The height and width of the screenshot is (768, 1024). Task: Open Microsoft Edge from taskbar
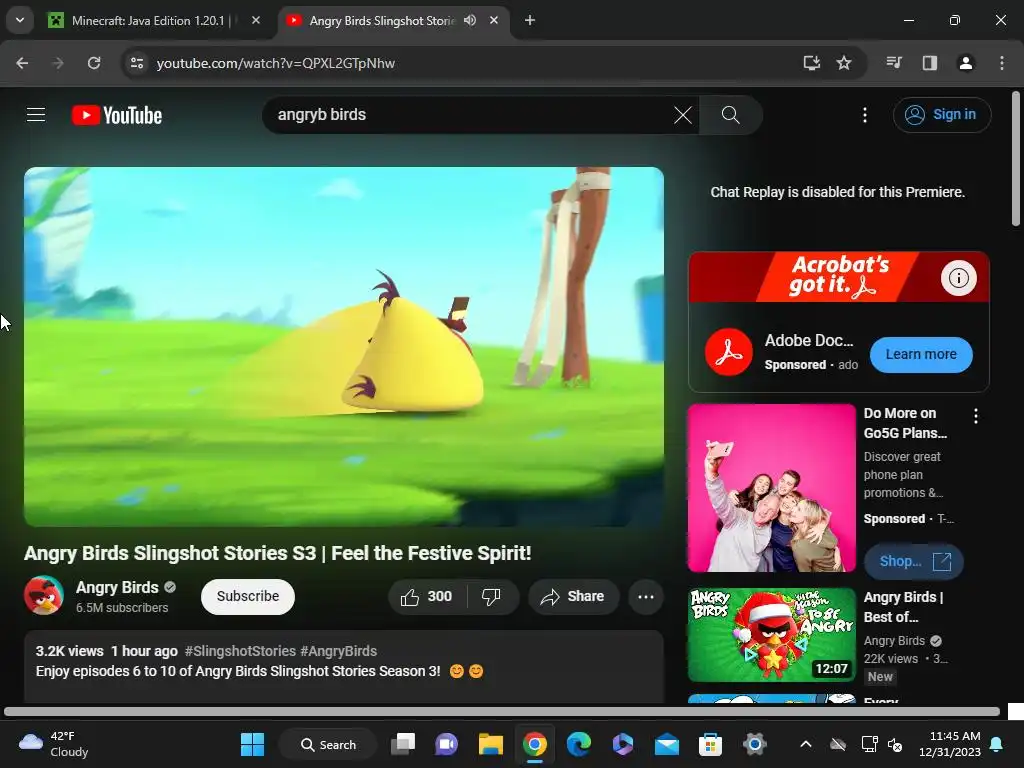pos(579,744)
